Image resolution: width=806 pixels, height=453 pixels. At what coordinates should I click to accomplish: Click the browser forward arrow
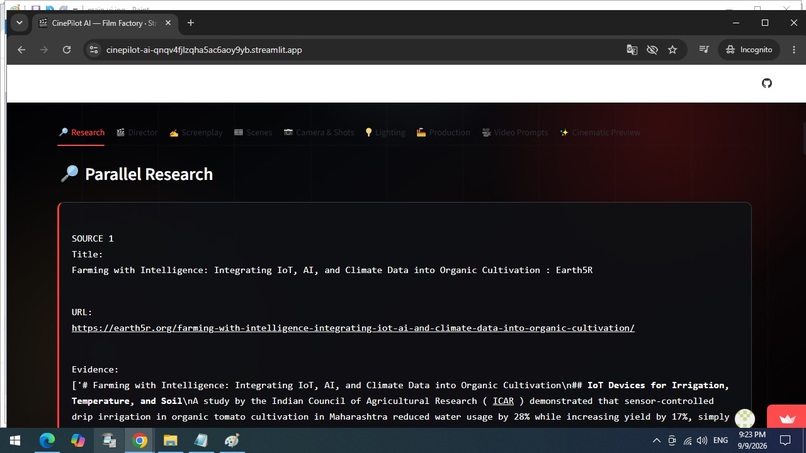[44, 50]
